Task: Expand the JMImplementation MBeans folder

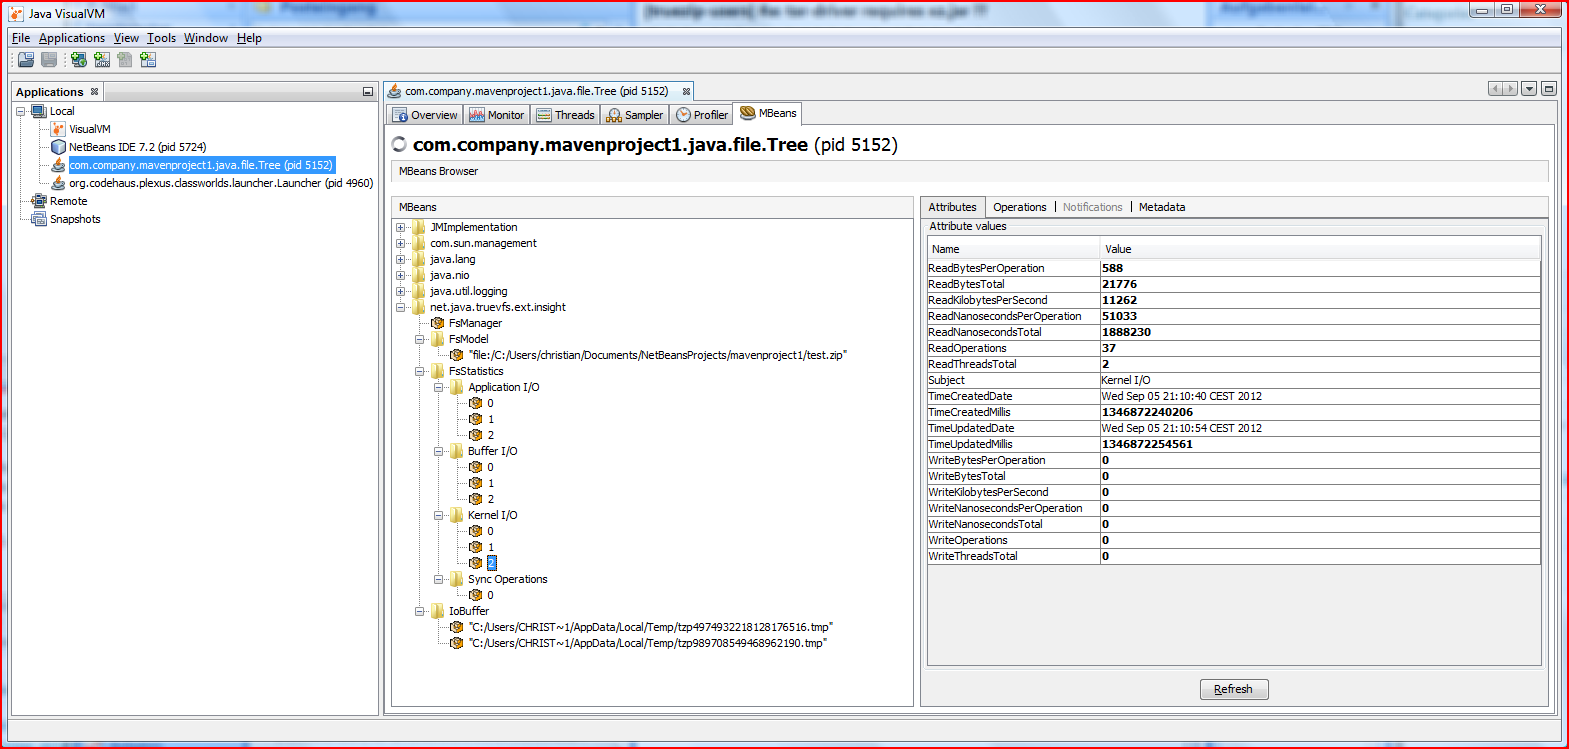Action: coord(401,228)
